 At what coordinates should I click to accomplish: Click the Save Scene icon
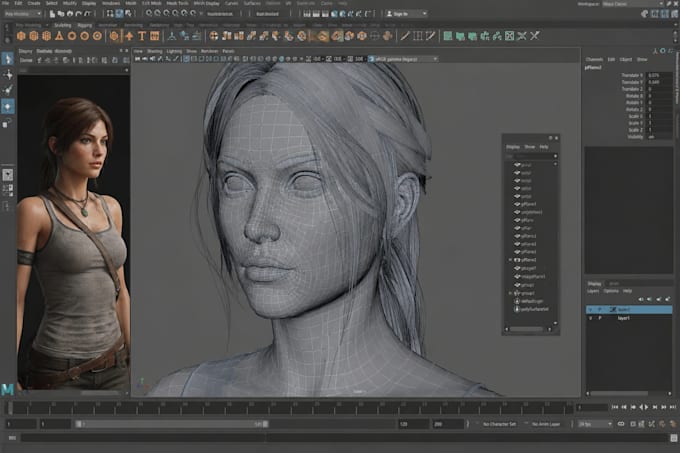(69, 14)
